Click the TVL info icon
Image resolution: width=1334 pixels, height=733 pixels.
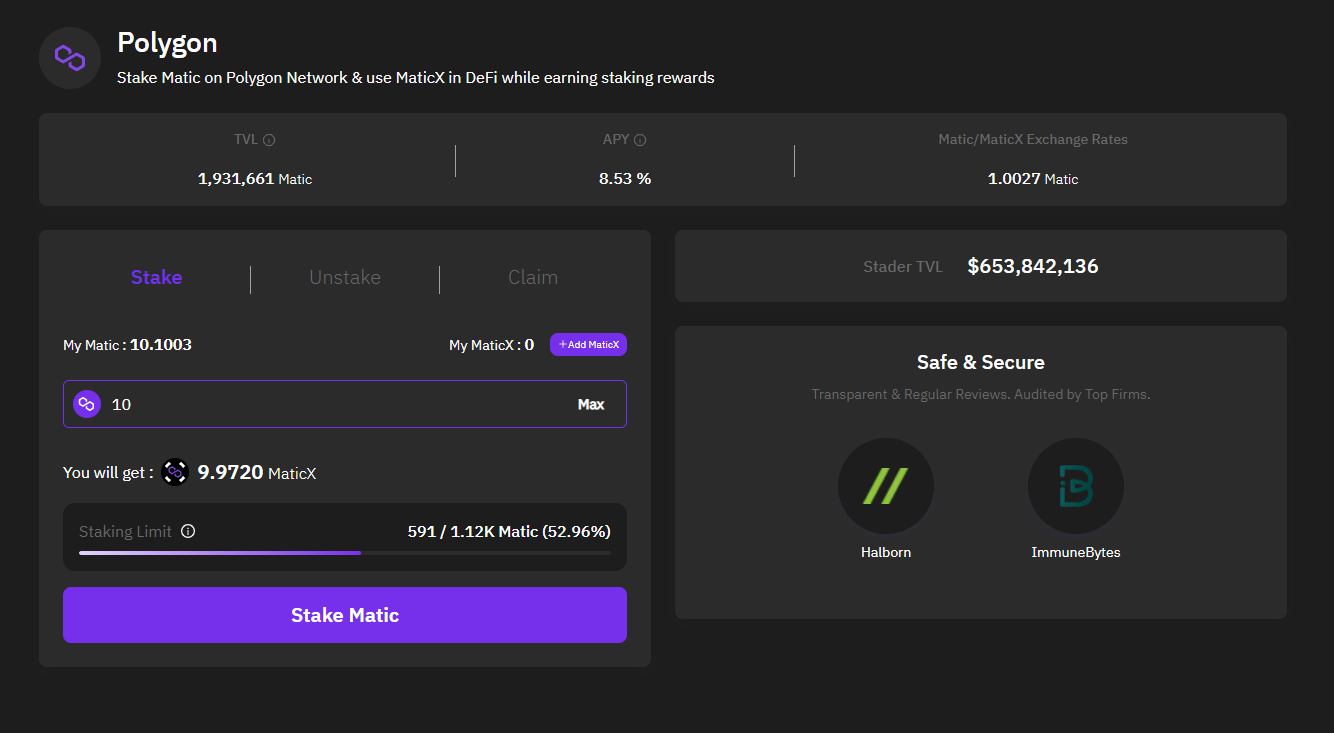pos(269,140)
